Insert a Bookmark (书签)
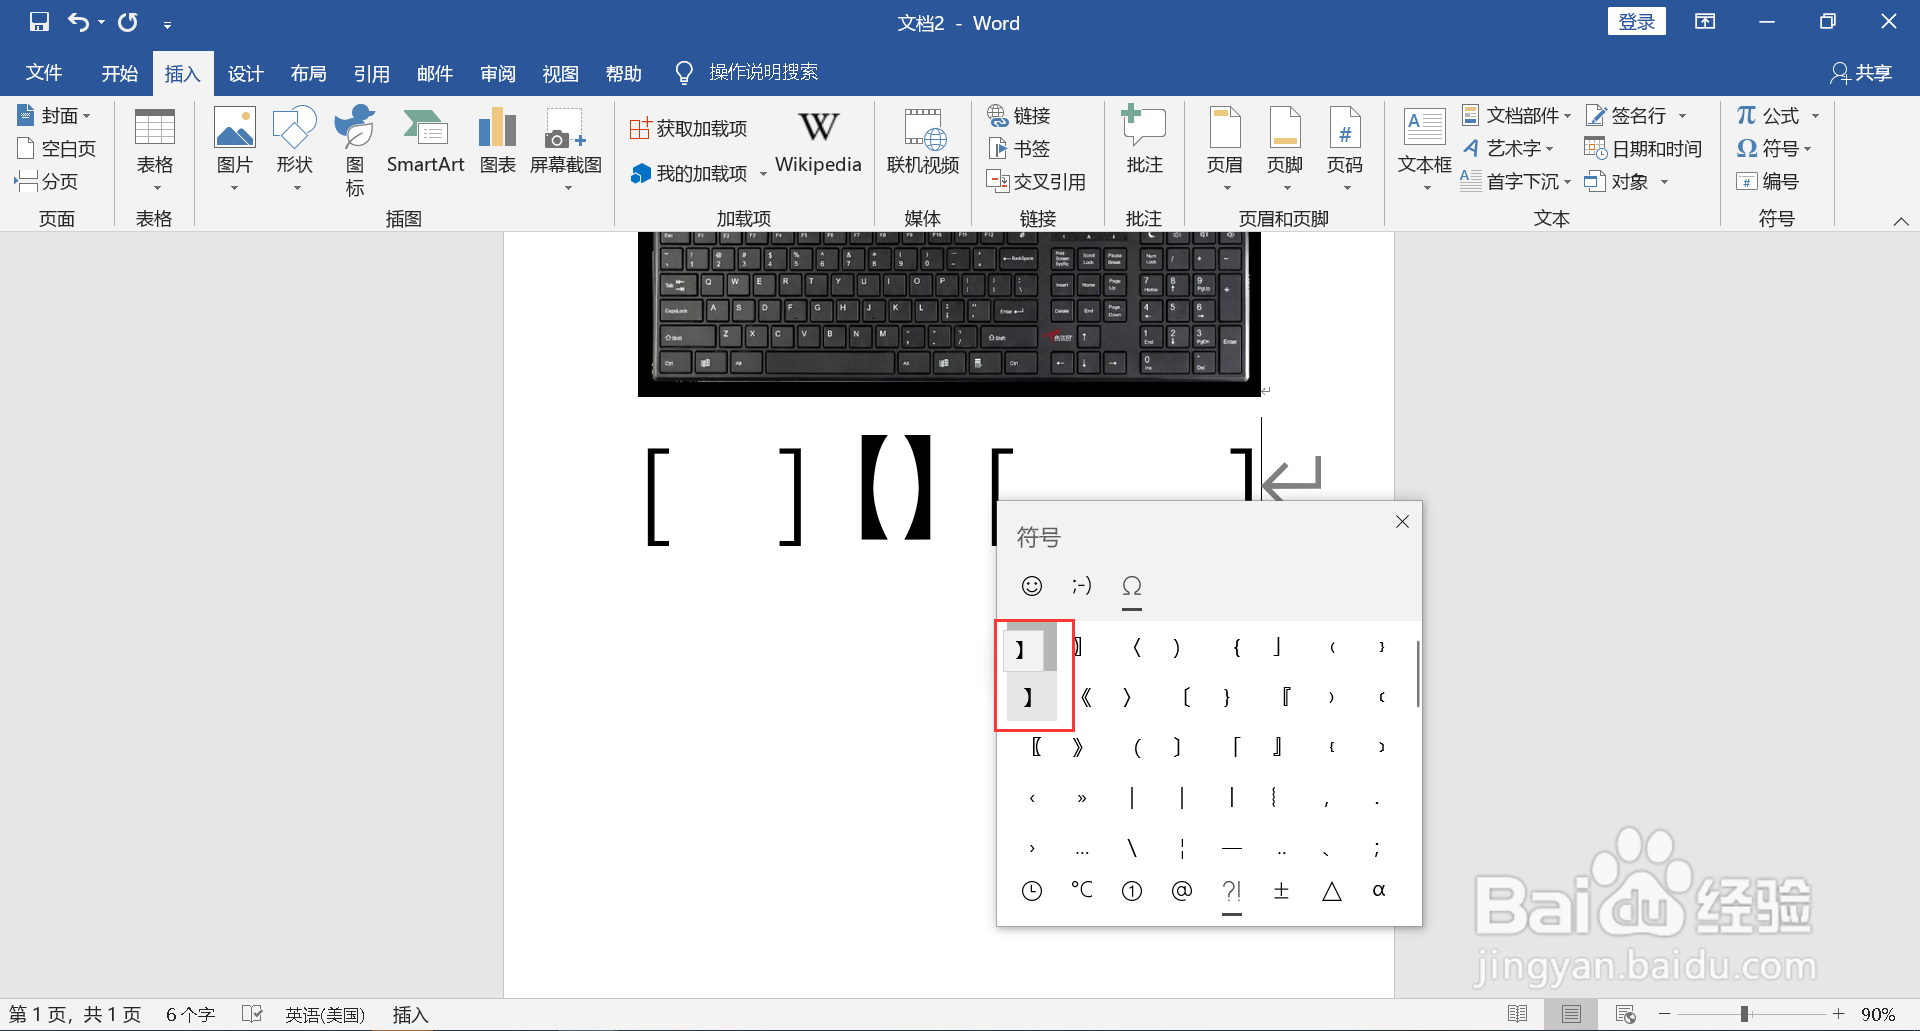Screen dimensions: 1920x1031 (1020, 148)
